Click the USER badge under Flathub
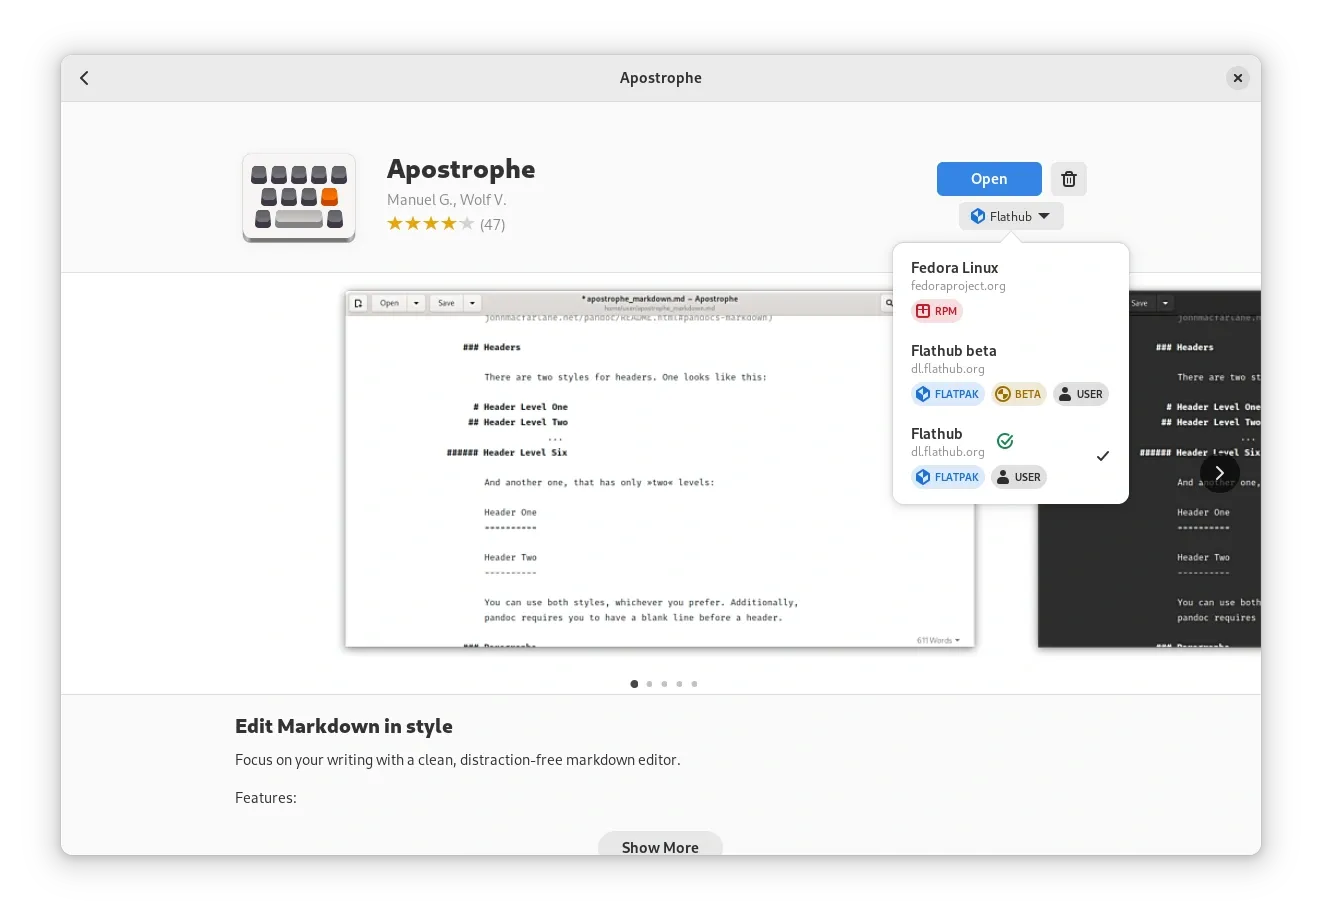 point(1018,477)
